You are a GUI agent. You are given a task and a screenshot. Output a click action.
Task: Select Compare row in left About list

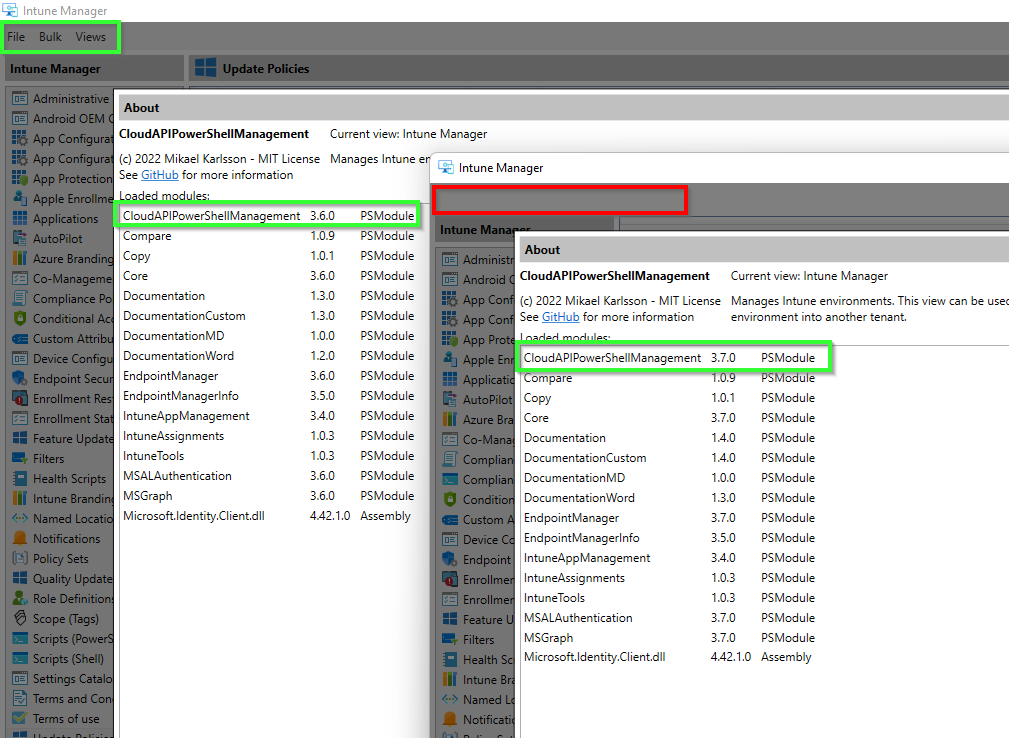click(268, 235)
